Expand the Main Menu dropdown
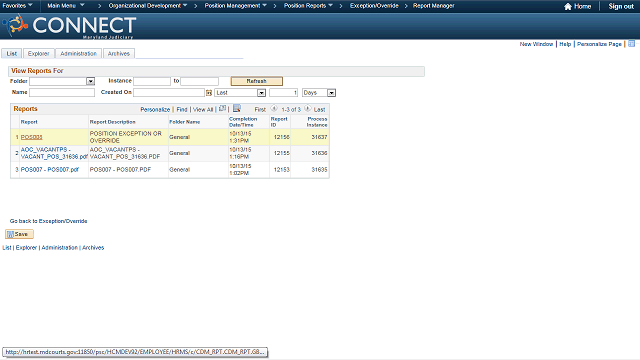 [x=66, y=6]
